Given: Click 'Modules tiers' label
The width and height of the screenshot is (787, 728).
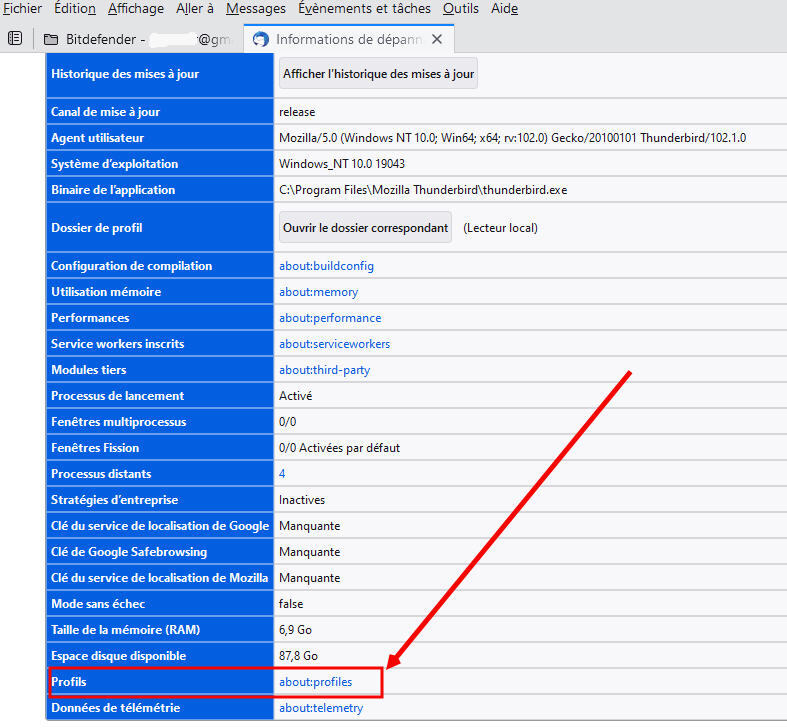Looking at the screenshot, I should (x=88, y=370).
